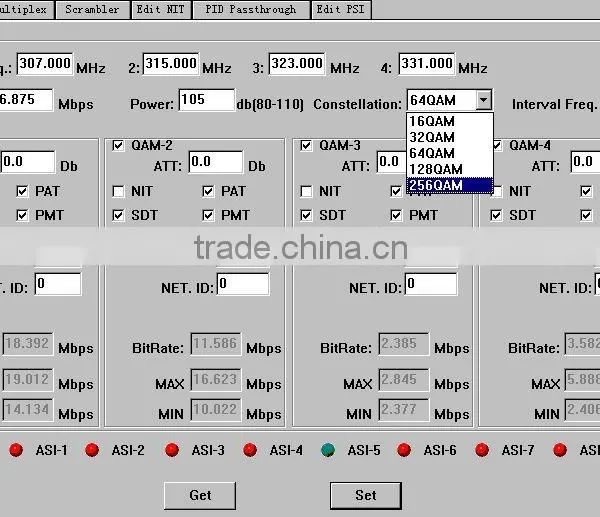Viewport: 600px width, 517px height.
Task: Toggle the PMT checkbox in QAM-2
Action: coord(208,215)
